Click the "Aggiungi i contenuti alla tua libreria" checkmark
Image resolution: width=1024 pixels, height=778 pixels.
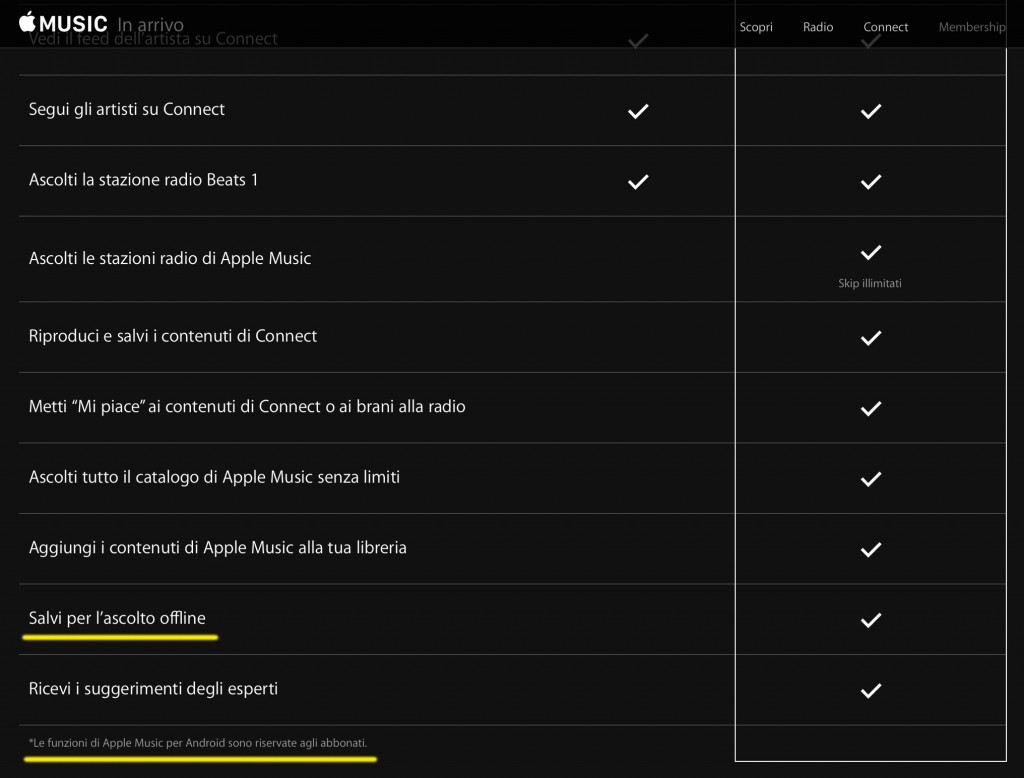pos(870,548)
